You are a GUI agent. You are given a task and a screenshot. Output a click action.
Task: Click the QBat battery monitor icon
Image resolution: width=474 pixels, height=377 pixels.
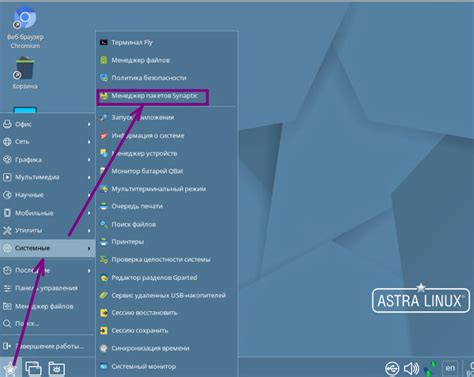(x=103, y=171)
